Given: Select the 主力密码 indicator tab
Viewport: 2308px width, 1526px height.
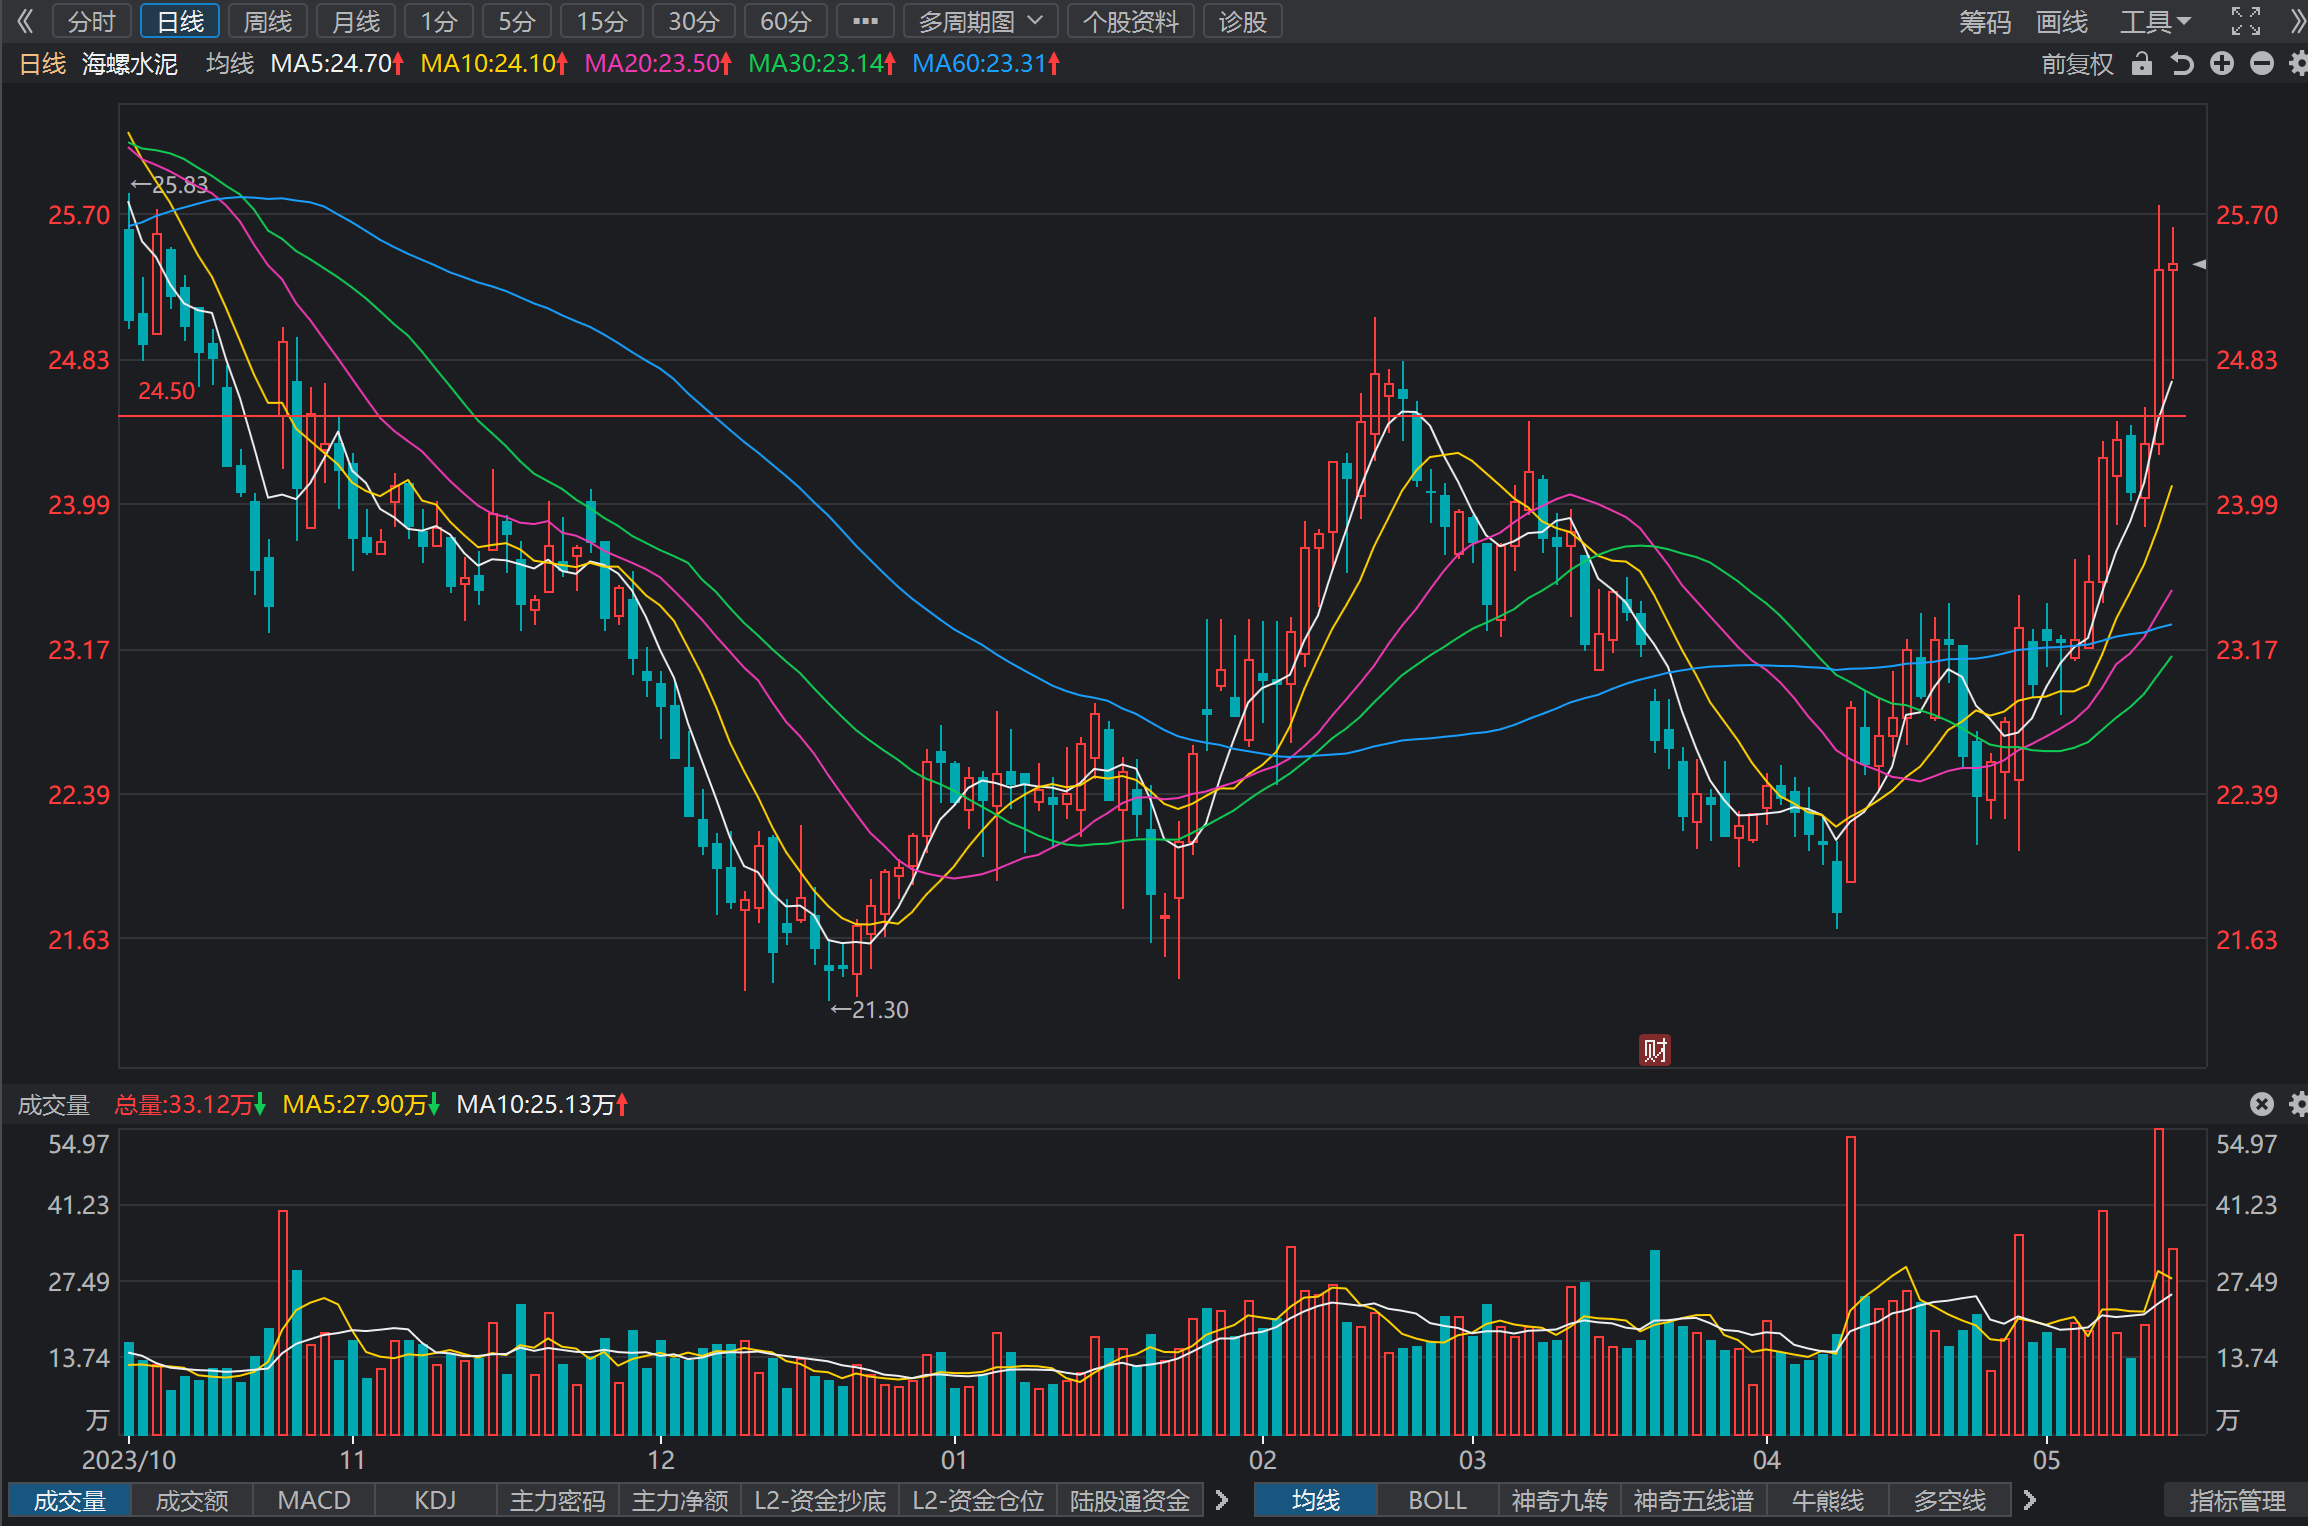Looking at the screenshot, I should (x=558, y=1500).
